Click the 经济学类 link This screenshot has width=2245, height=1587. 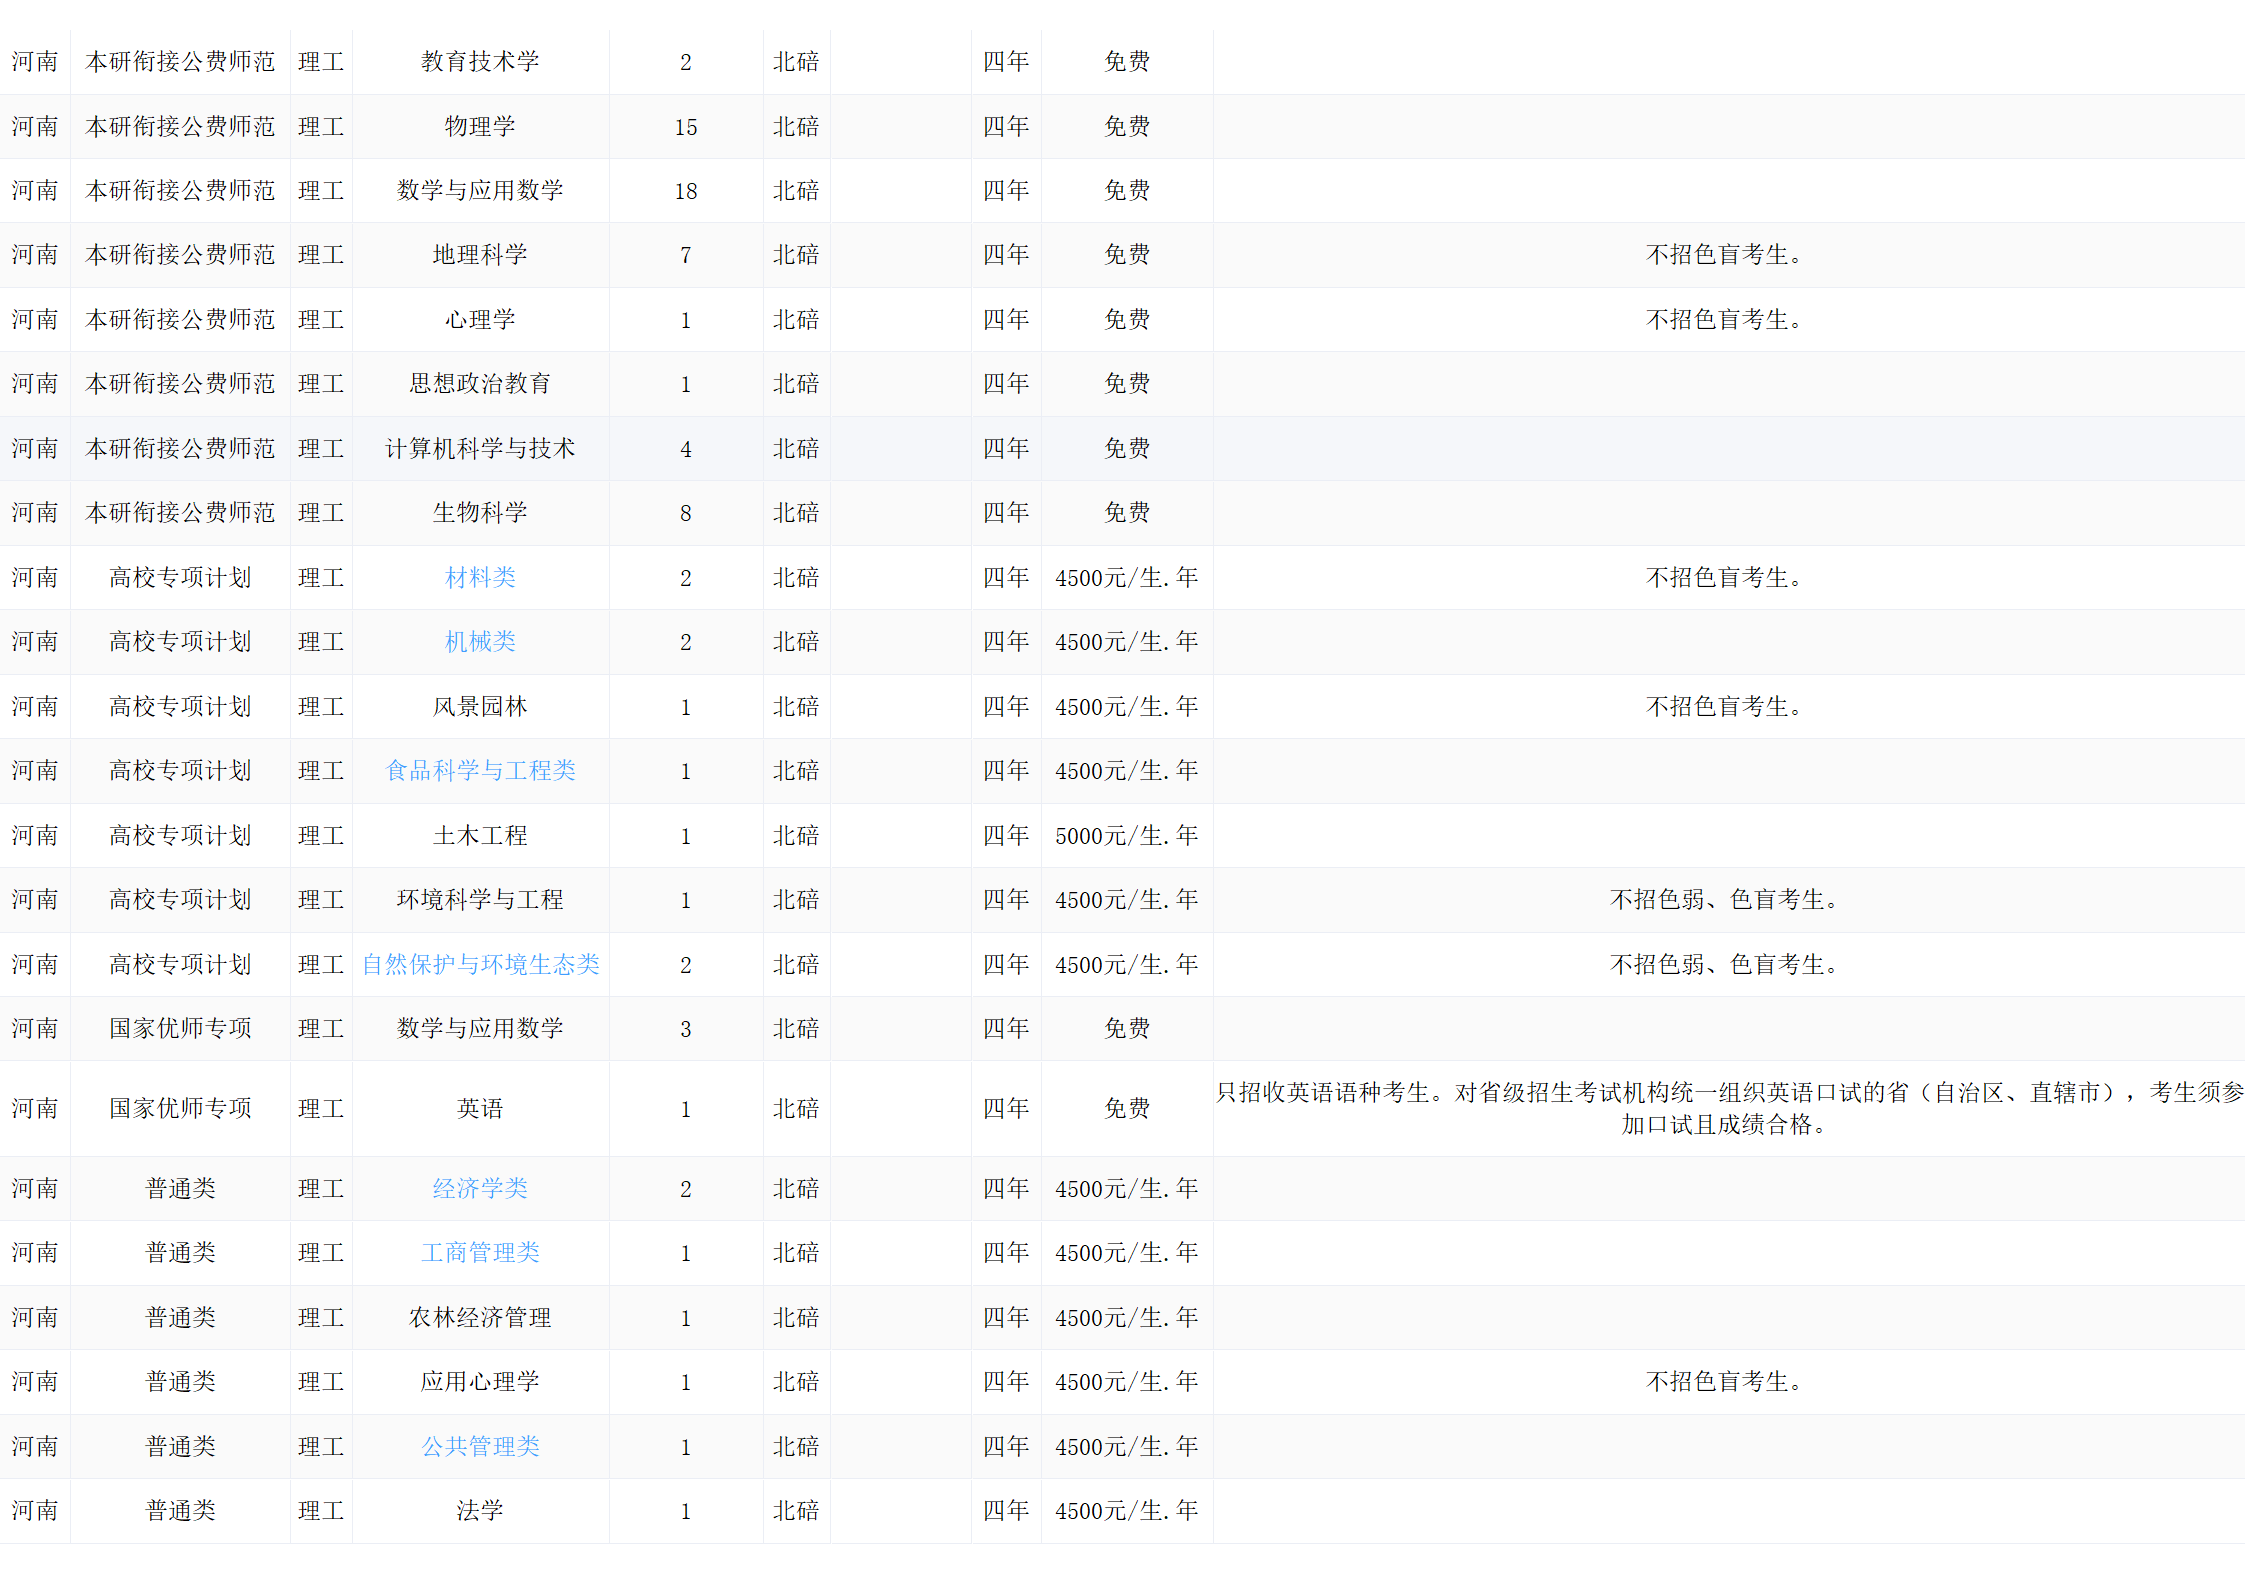coord(480,1188)
